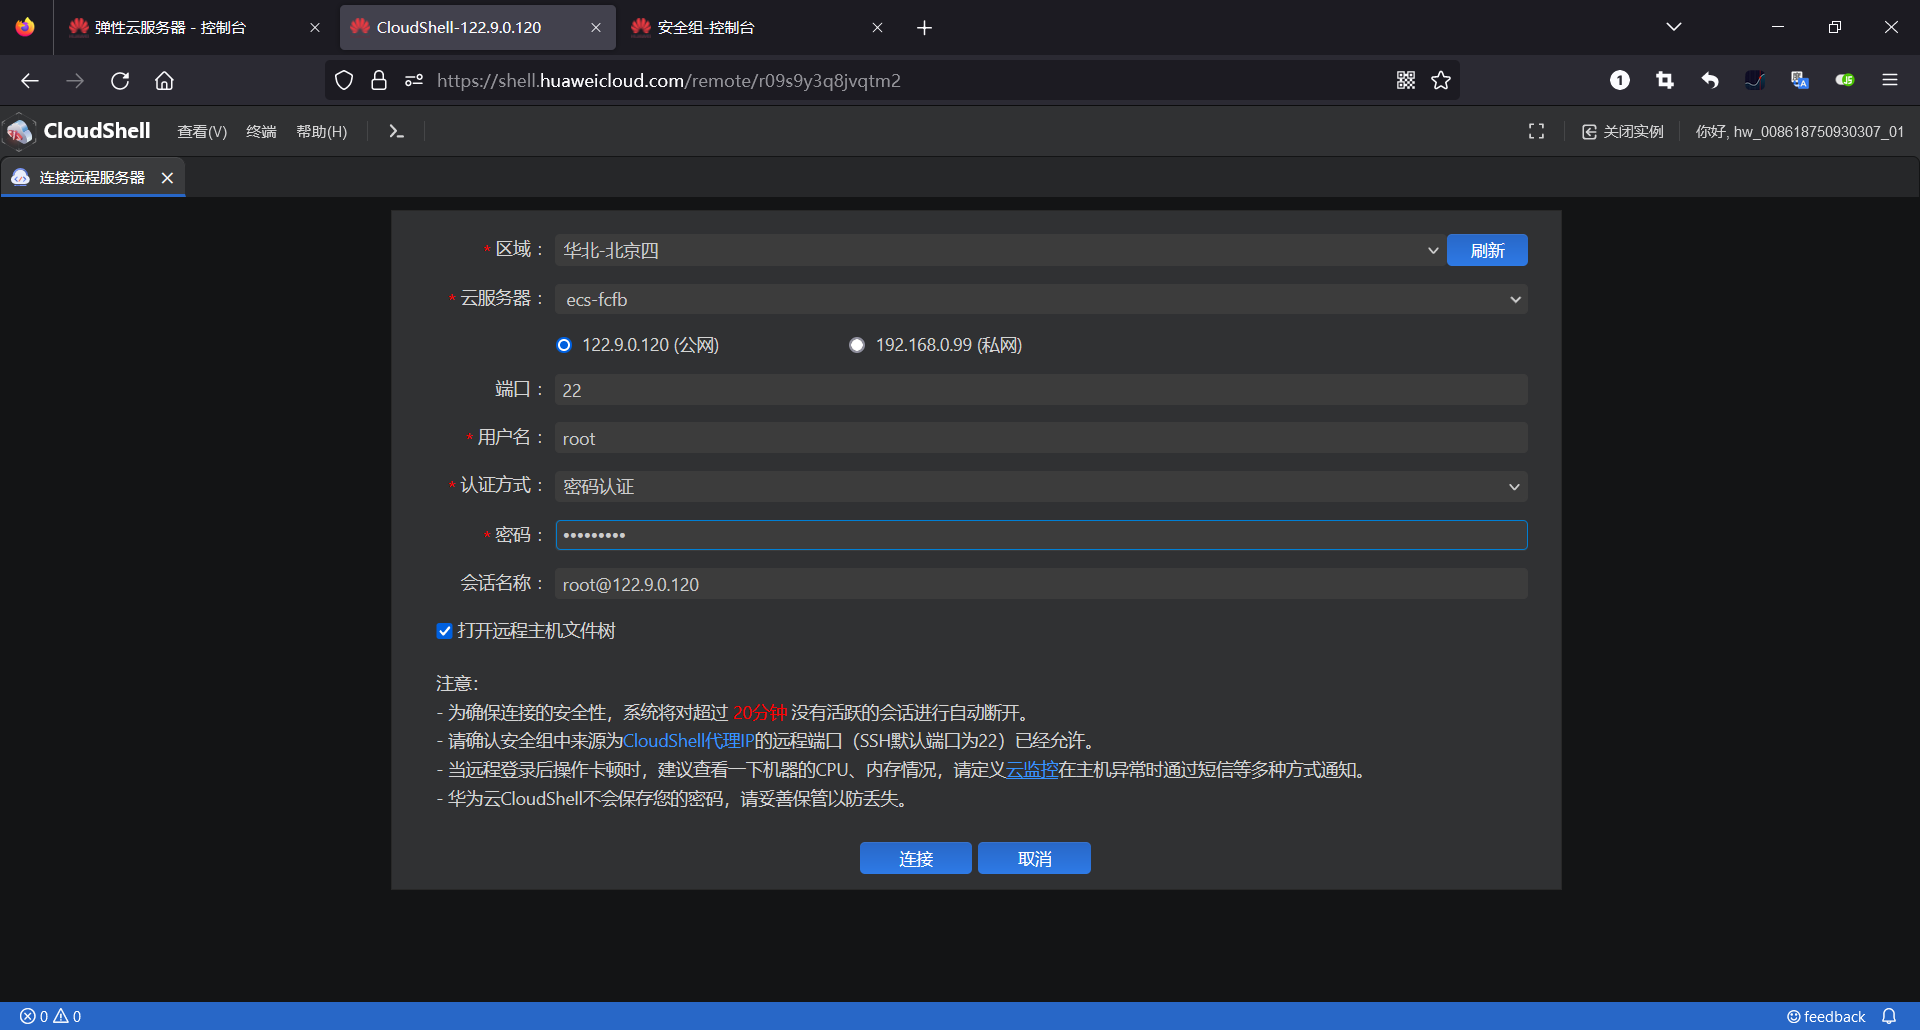The height and width of the screenshot is (1030, 1920).
Task: Open the 云服务器 dropdown showing ecs-fcfb
Action: click(1515, 299)
